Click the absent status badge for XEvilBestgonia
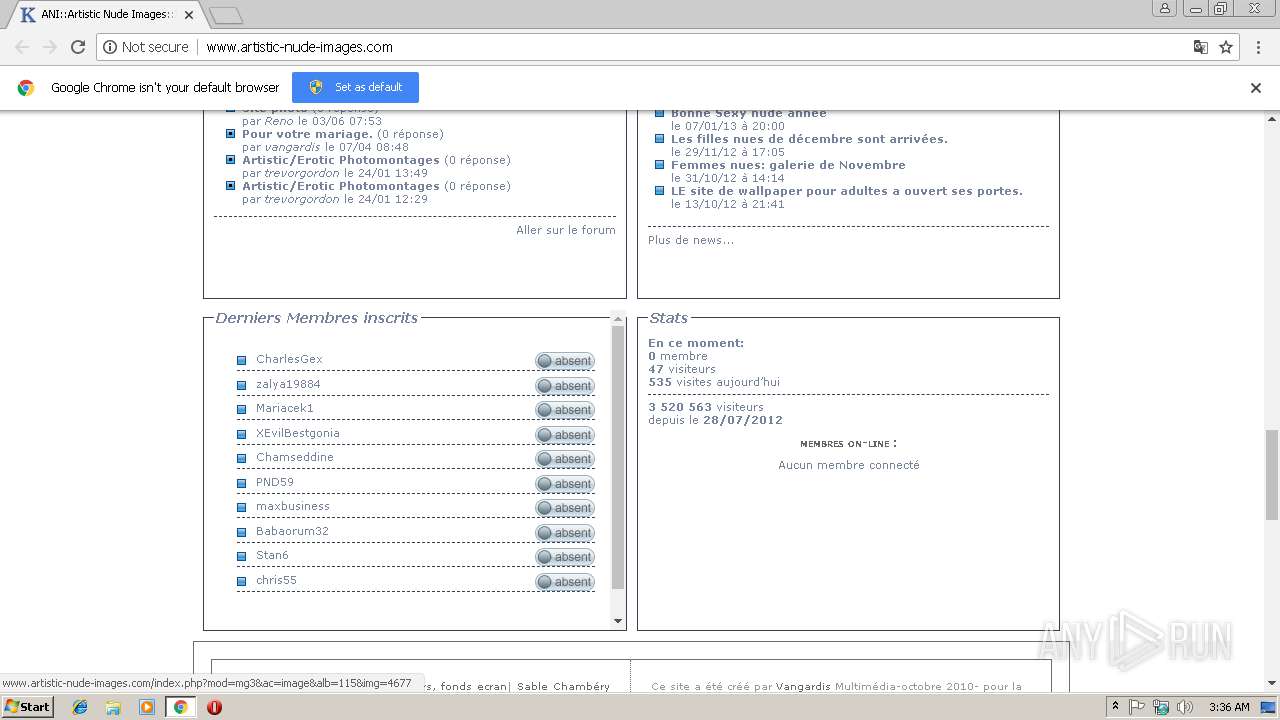Screen dimensions: 1280x720 coord(565,435)
